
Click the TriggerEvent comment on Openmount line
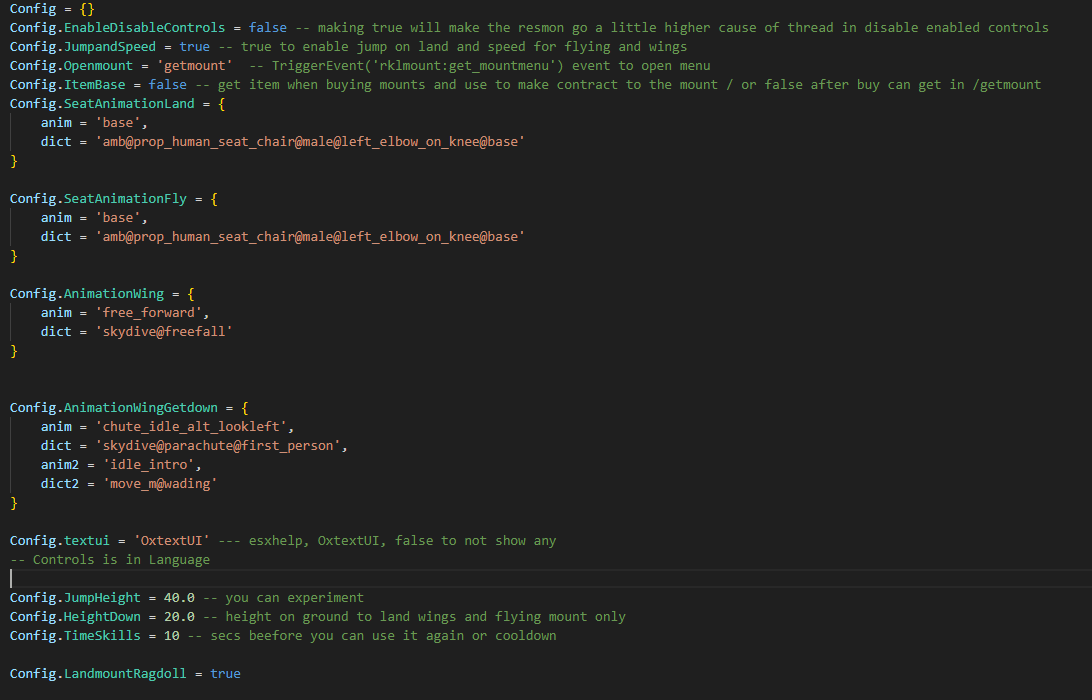[479, 65]
